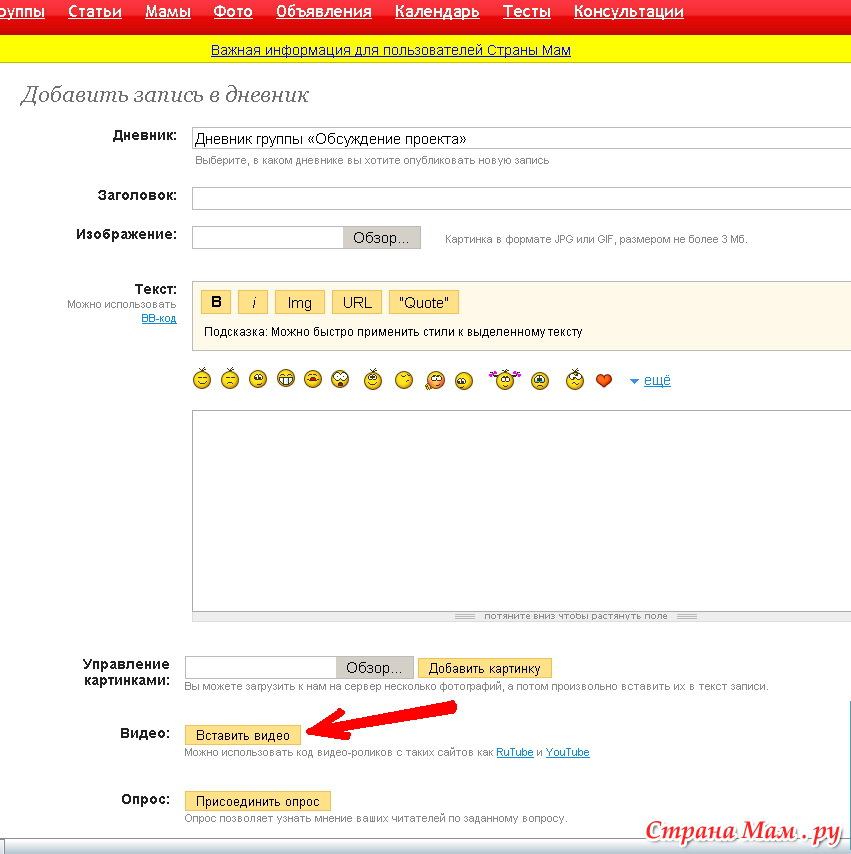Insert the first smiling emoticon
The height and width of the screenshot is (854, 851).
point(202,380)
